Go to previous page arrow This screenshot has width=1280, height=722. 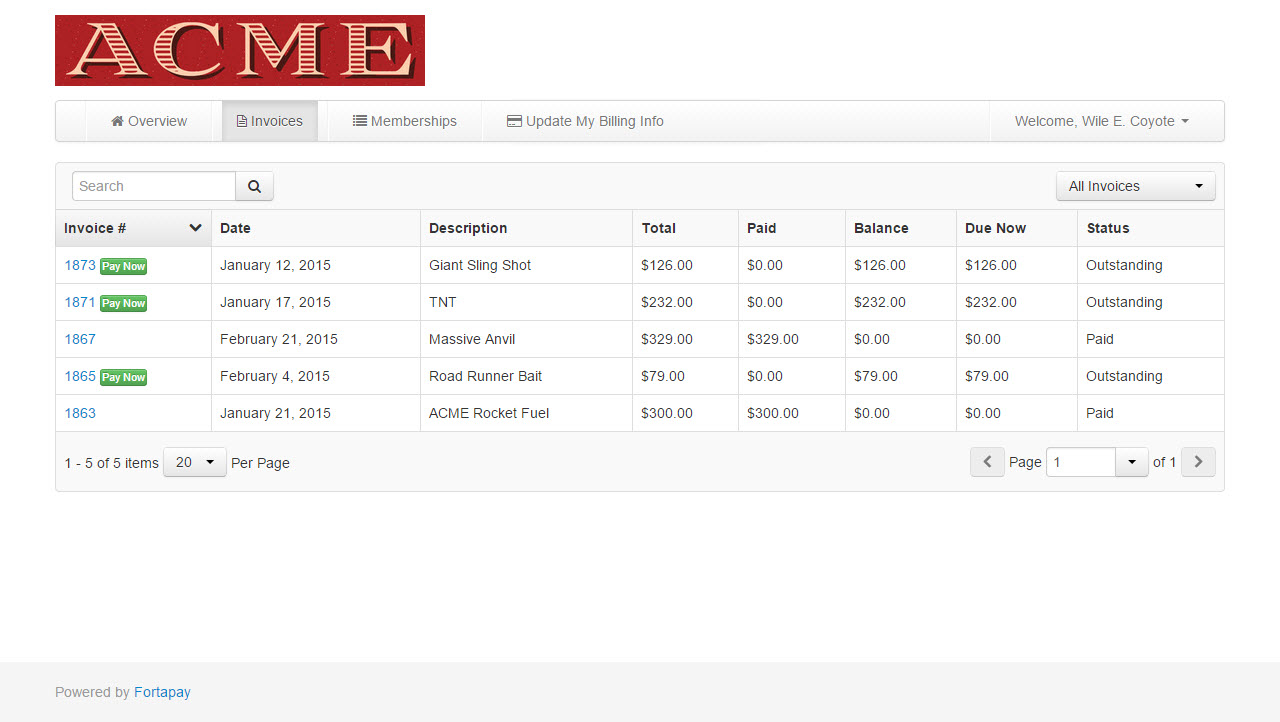point(987,462)
